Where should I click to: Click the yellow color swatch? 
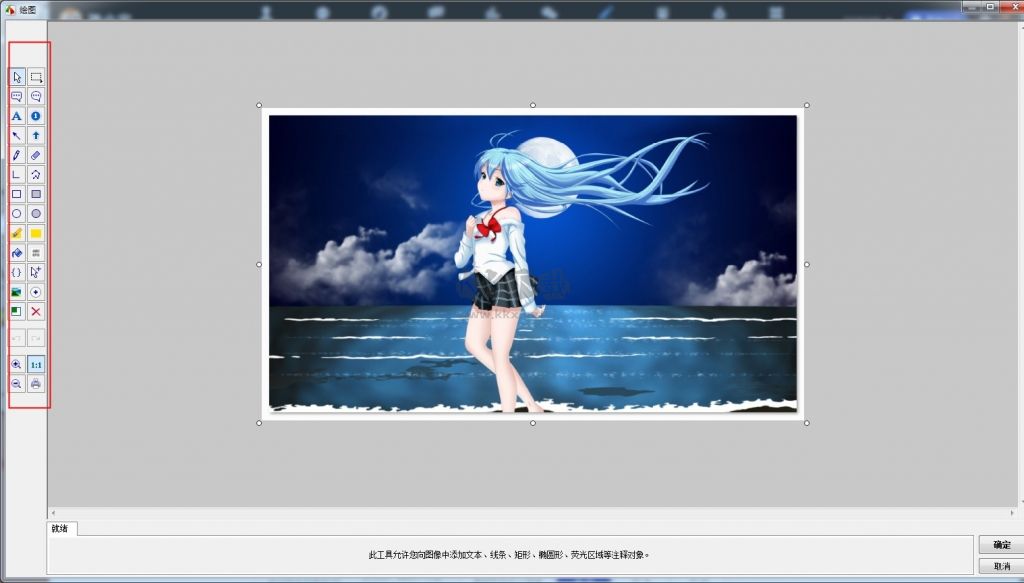click(x=35, y=233)
